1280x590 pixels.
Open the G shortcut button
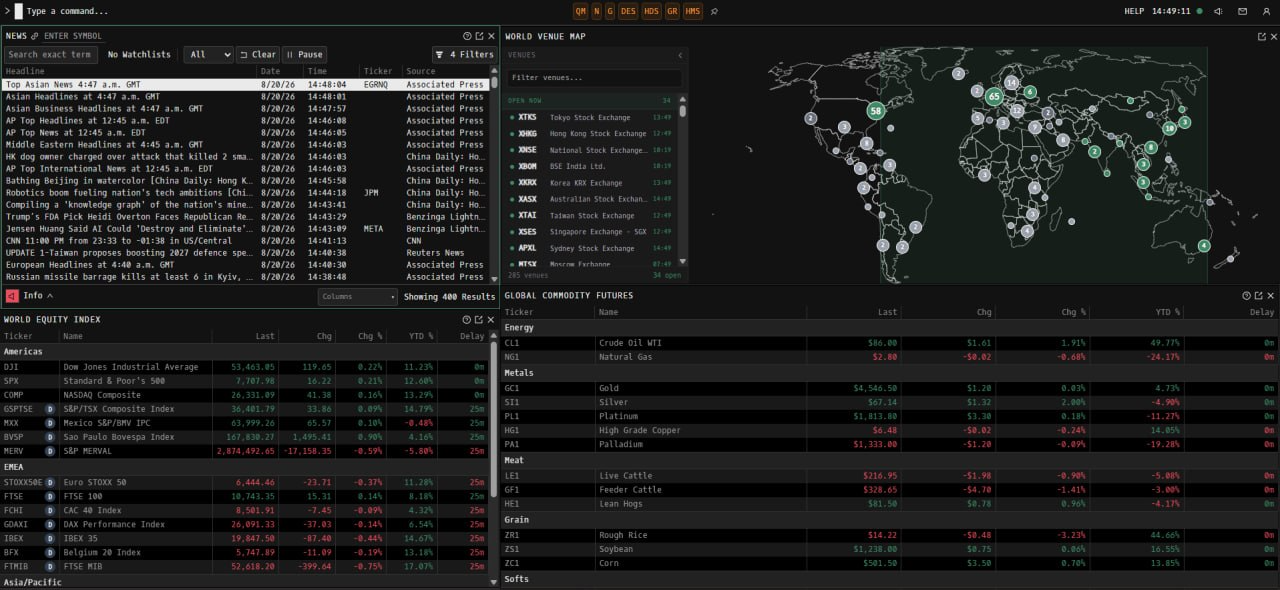pyautogui.click(x=610, y=11)
